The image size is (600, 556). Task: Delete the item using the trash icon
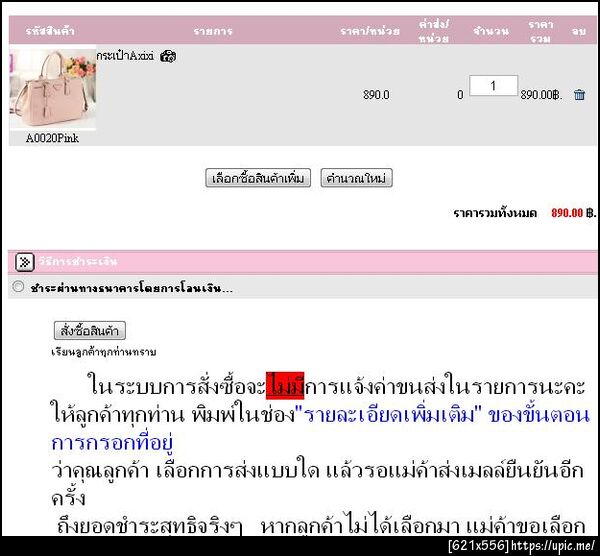click(x=579, y=95)
